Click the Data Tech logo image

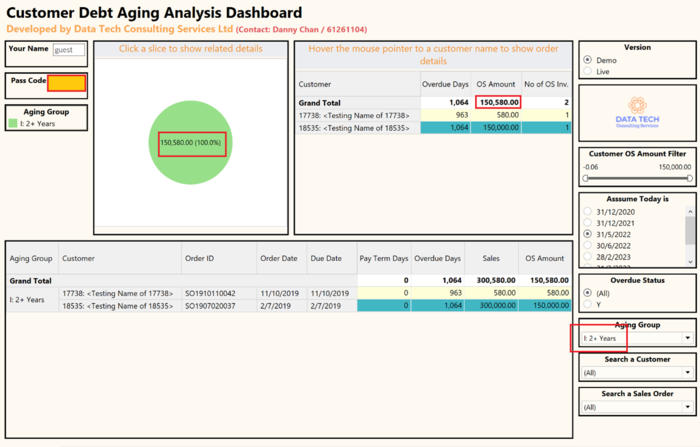[x=637, y=111]
